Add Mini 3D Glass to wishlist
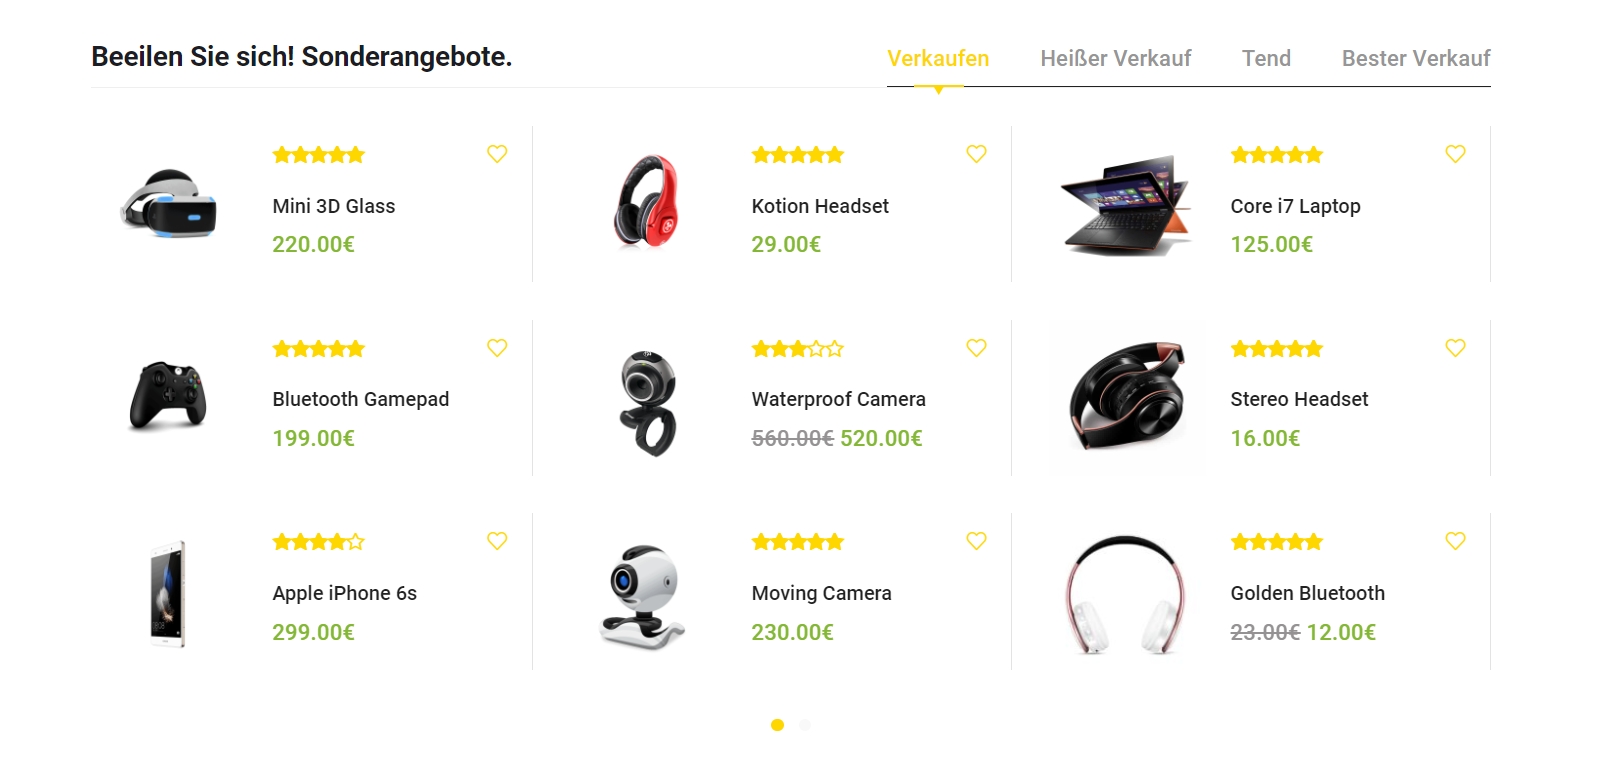Screen dimensions: 1608x758 [497, 154]
